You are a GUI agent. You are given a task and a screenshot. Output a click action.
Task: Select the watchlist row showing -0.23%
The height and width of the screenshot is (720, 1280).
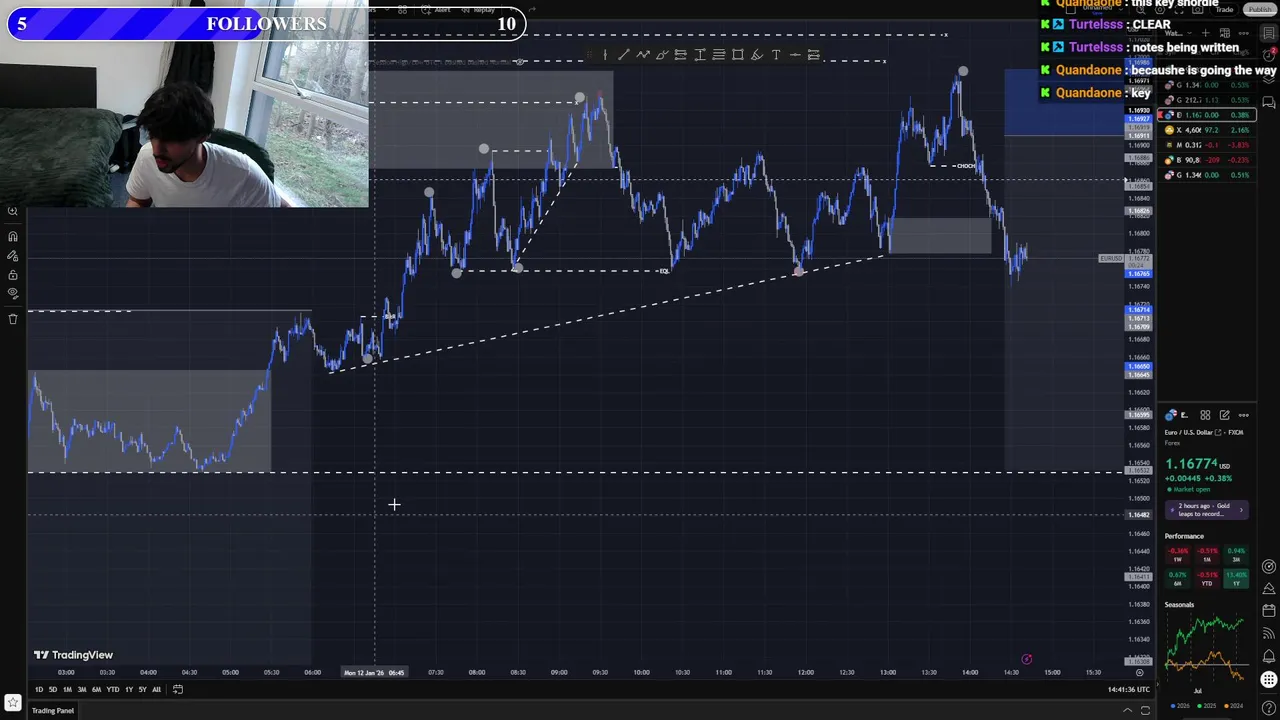pyautogui.click(x=1207, y=160)
